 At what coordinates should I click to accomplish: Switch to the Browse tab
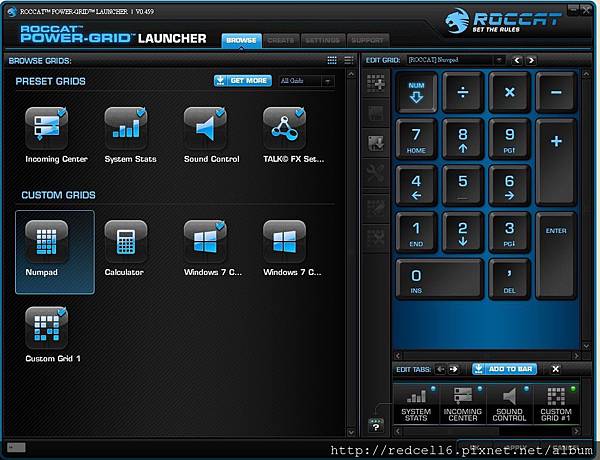pyautogui.click(x=241, y=40)
